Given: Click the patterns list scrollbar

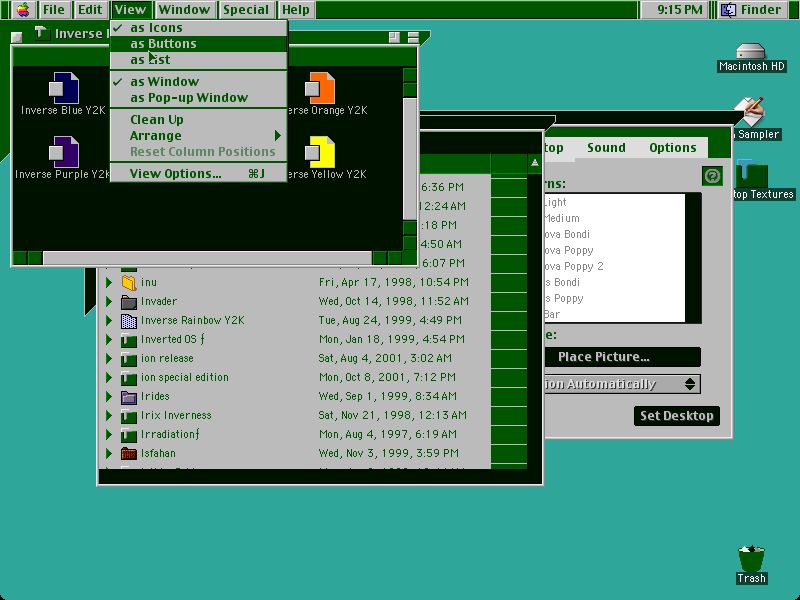Looking at the screenshot, I should point(693,258).
